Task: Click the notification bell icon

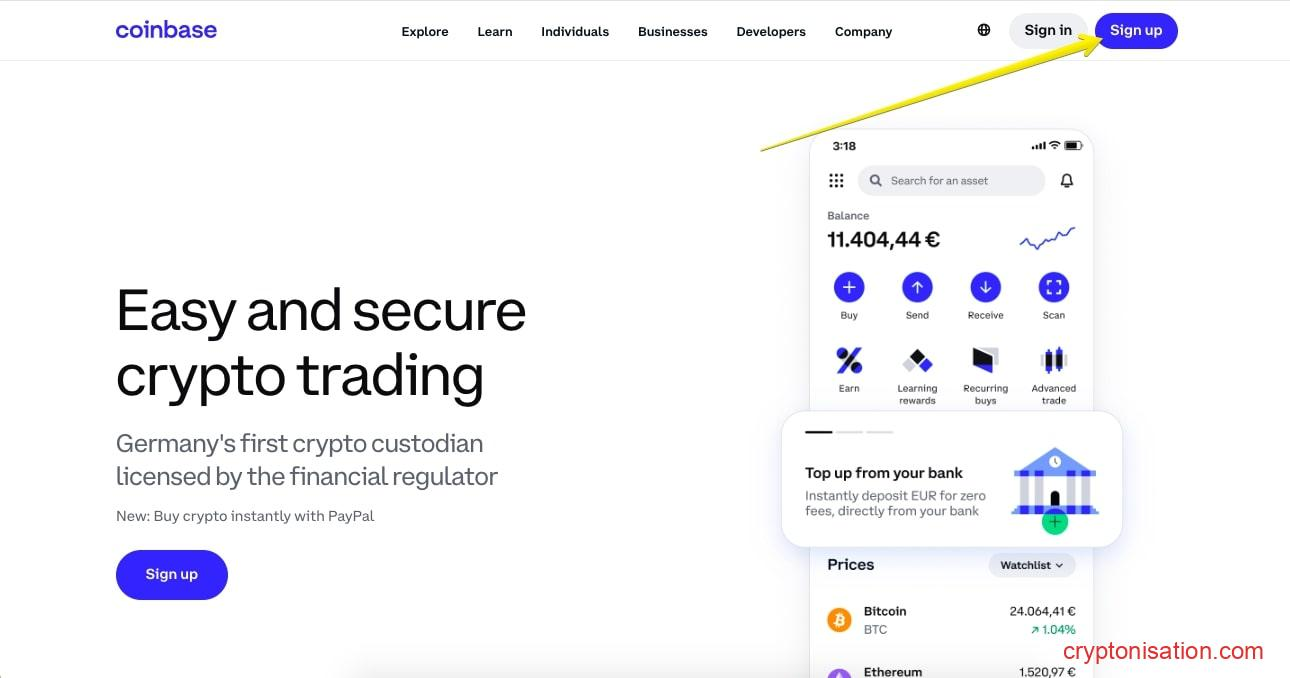Action: [1067, 181]
